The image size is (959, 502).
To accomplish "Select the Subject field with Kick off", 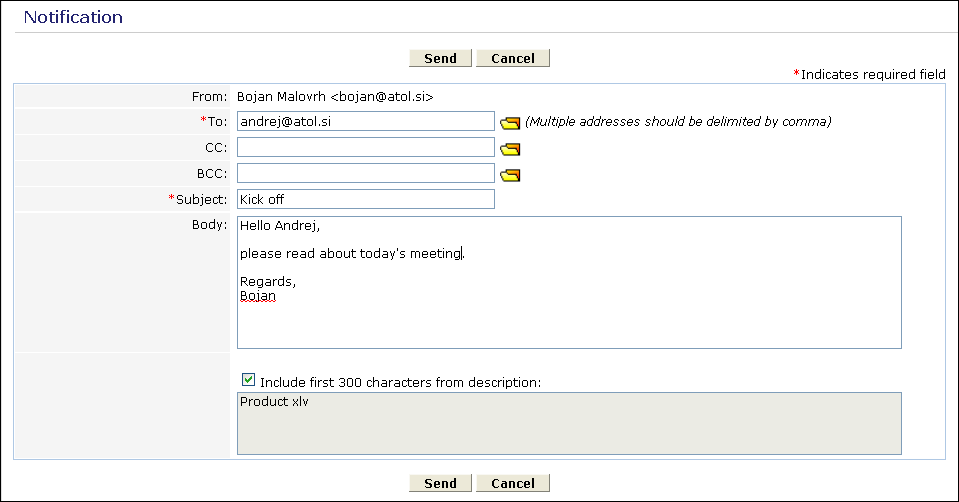I will [x=365, y=199].
